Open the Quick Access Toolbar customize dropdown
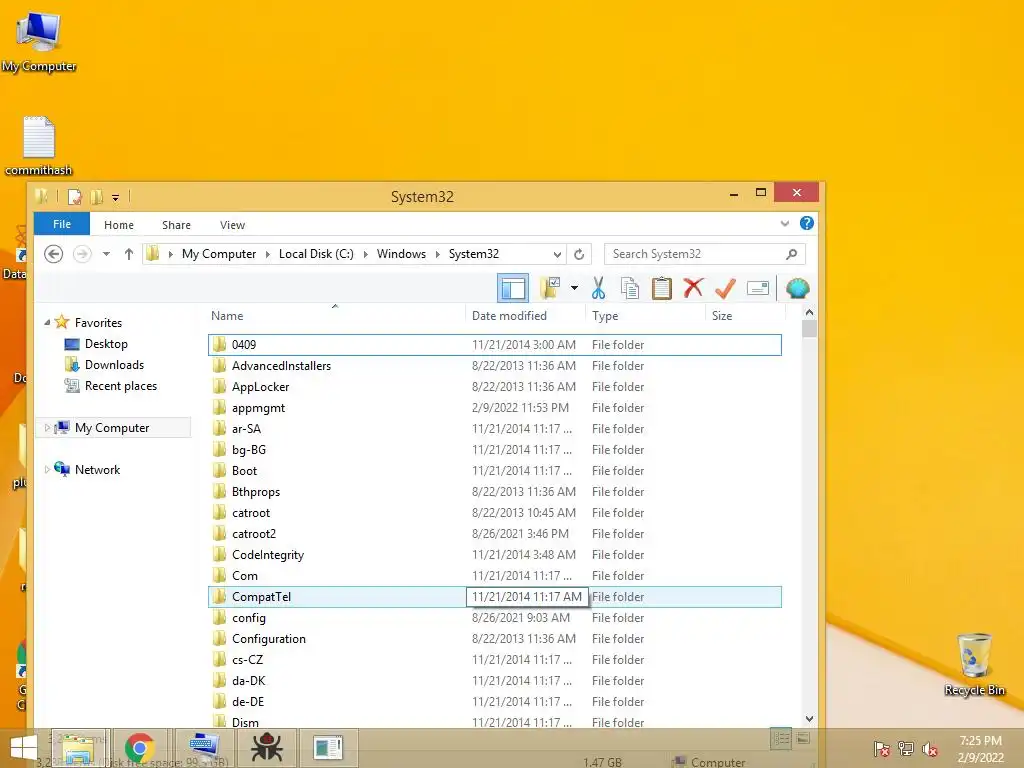The height and width of the screenshot is (768, 1024). tap(116, 197)
